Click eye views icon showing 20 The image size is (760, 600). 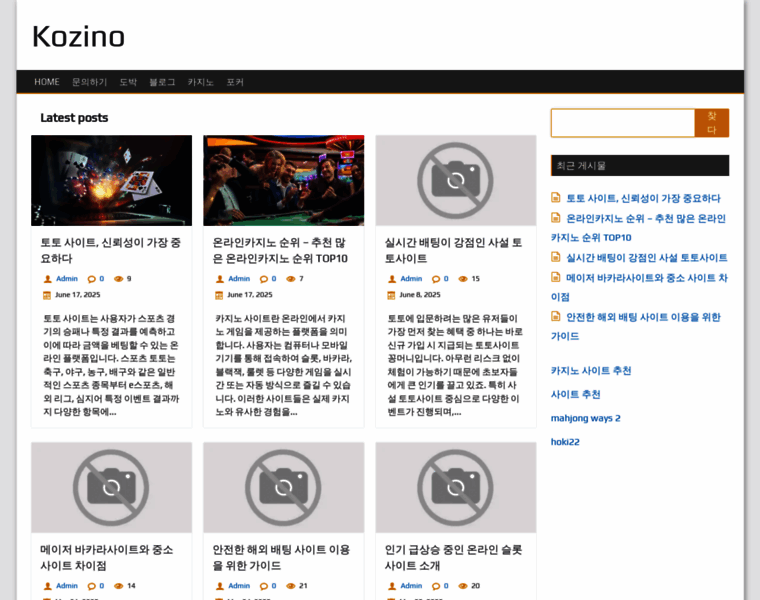coord(463,586)
